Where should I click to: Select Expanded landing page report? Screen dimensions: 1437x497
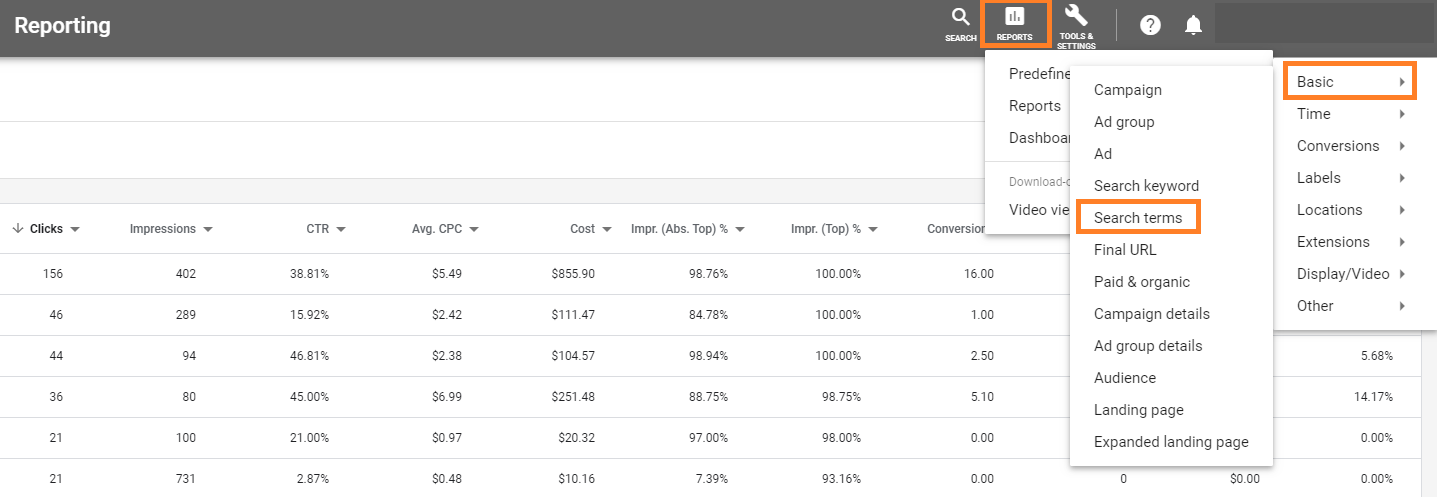pos(1170,442)
